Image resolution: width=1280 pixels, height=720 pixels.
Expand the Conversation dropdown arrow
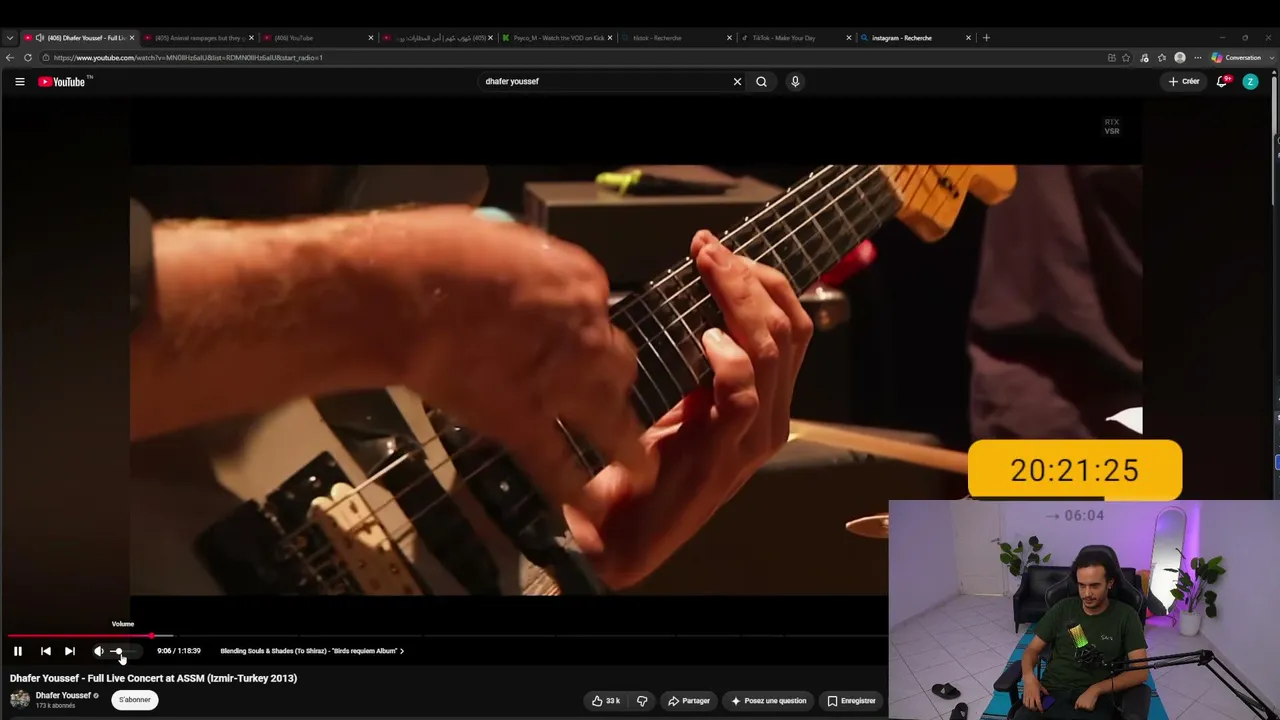click(x=1271, y=58)
